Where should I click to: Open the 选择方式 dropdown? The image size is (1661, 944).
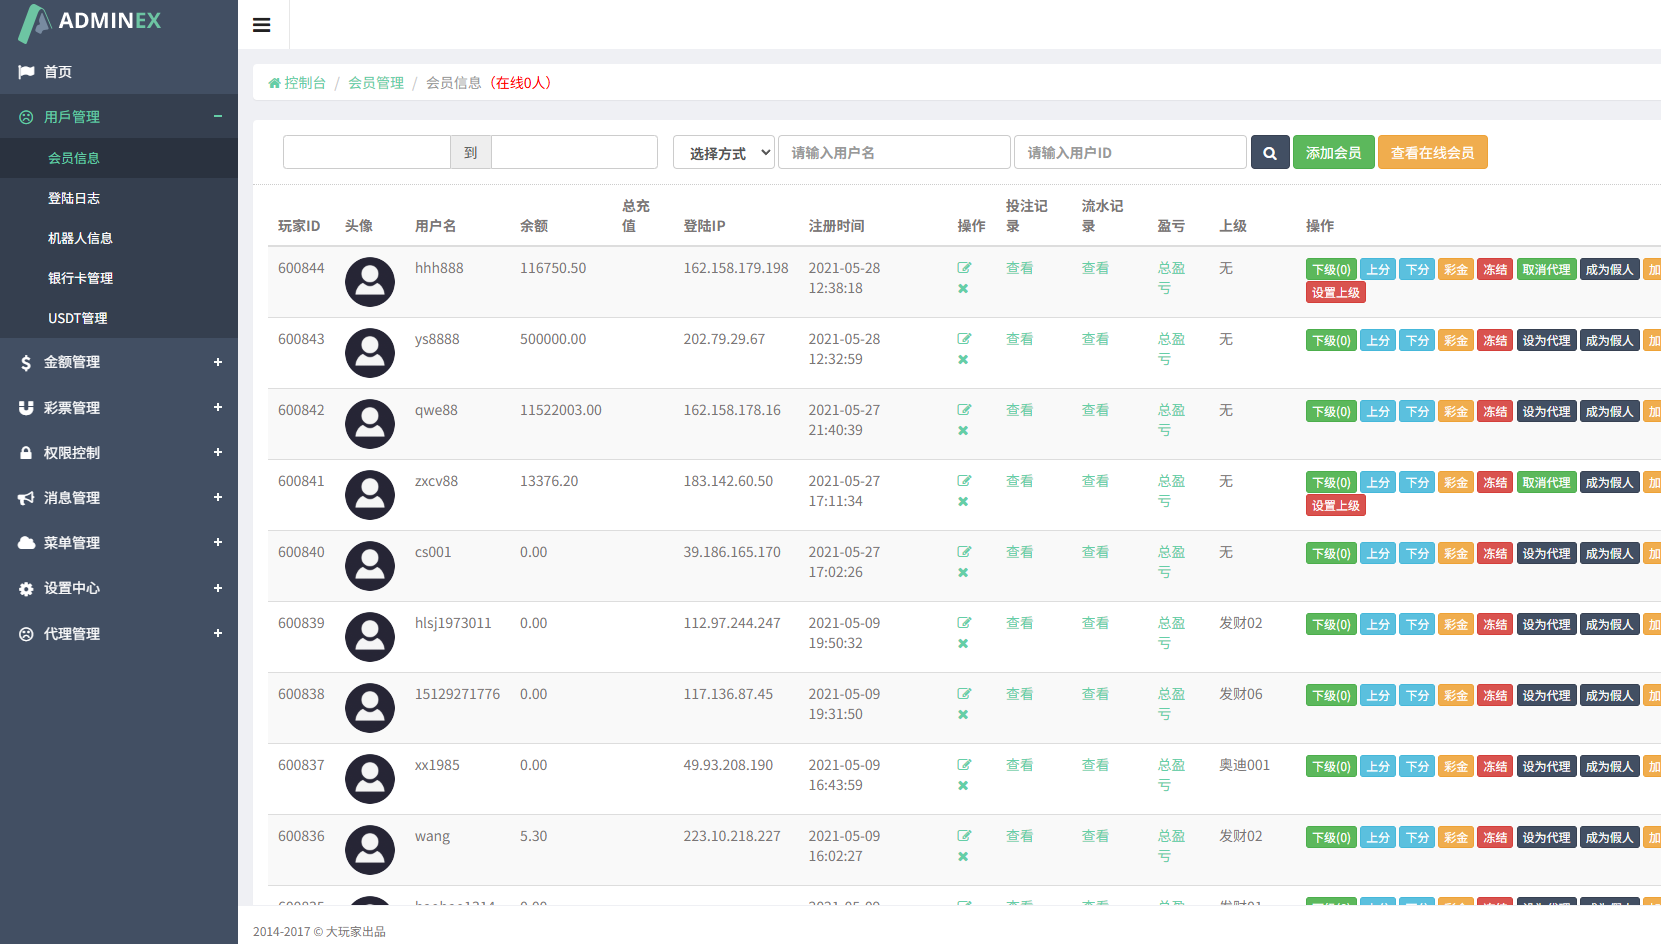pyautogui.click(x=724, y=153)
